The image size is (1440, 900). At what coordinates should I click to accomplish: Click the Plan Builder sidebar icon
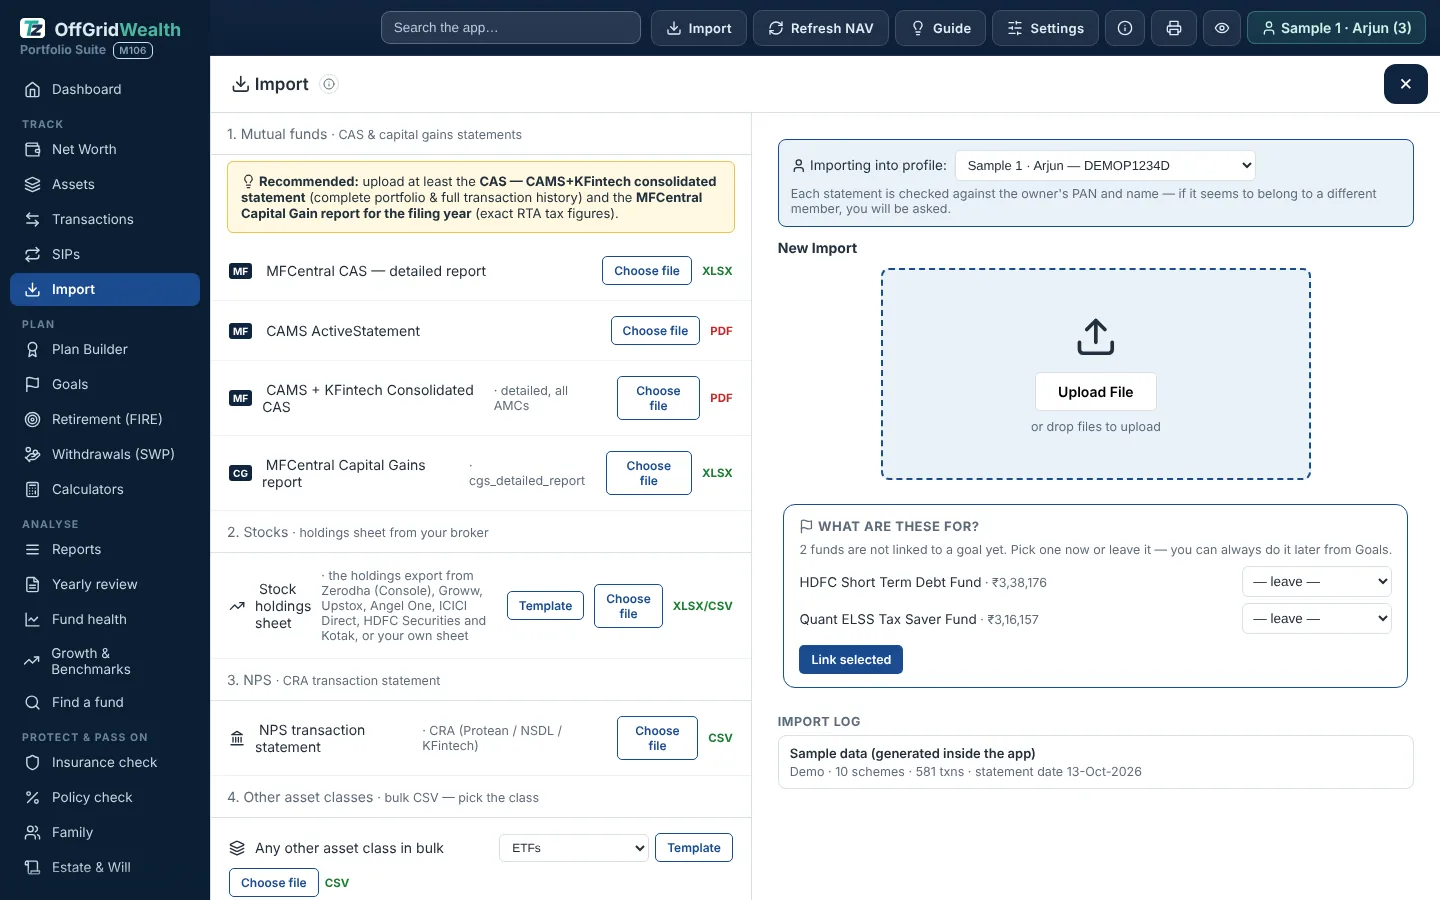pyautogui.click(x=33, y=349)
